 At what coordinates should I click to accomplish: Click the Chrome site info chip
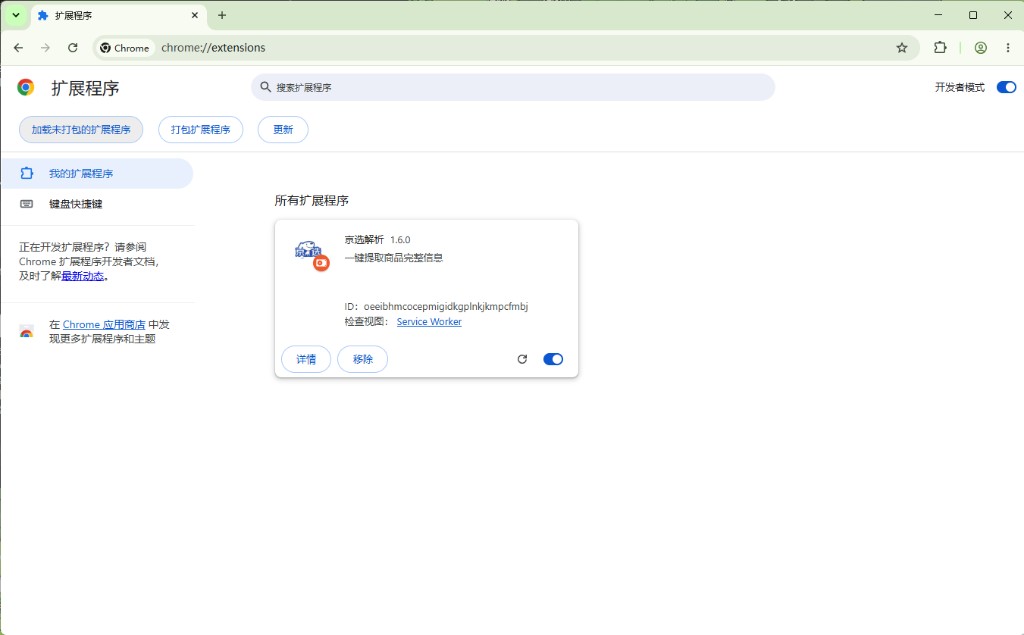coord(125,48)
